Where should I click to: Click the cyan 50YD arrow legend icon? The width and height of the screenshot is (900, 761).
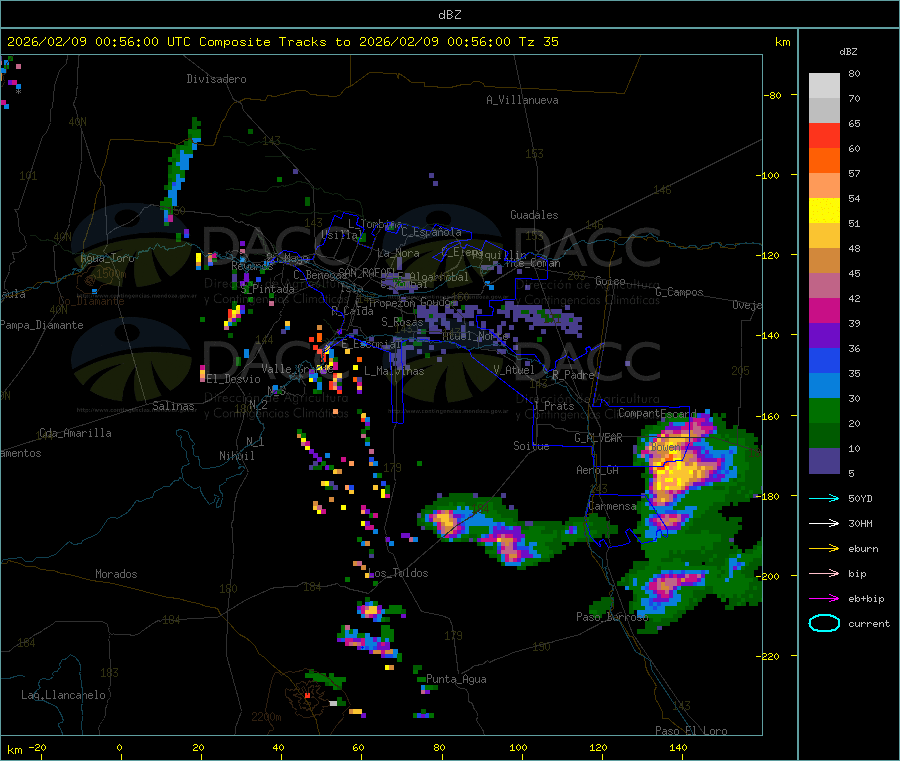[824, 498]
